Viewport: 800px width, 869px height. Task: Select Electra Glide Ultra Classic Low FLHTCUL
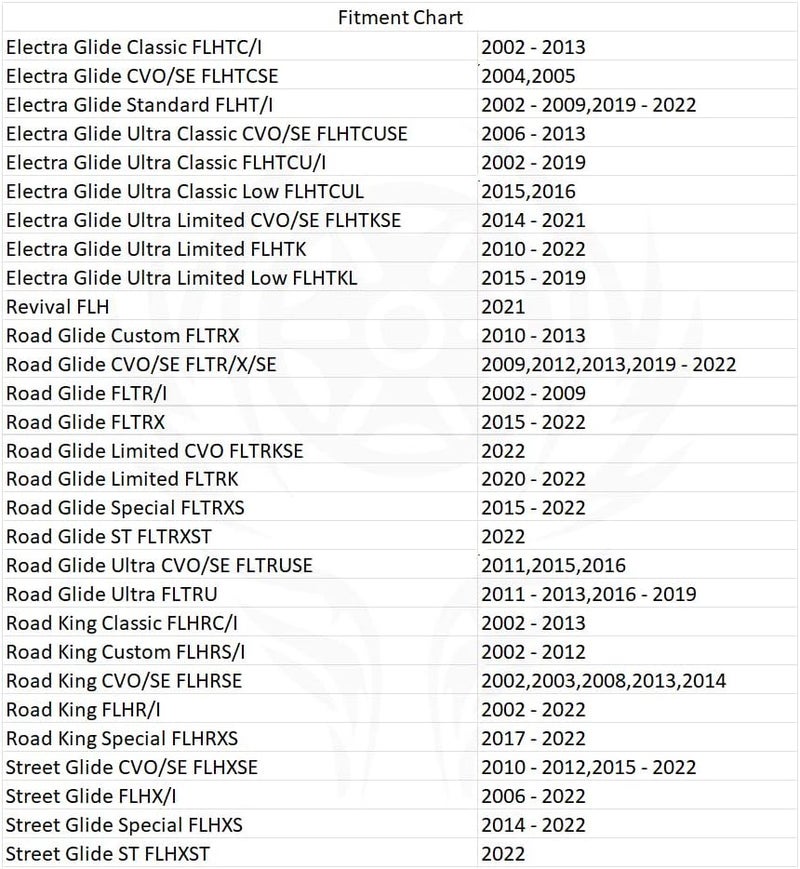point(240,191)
